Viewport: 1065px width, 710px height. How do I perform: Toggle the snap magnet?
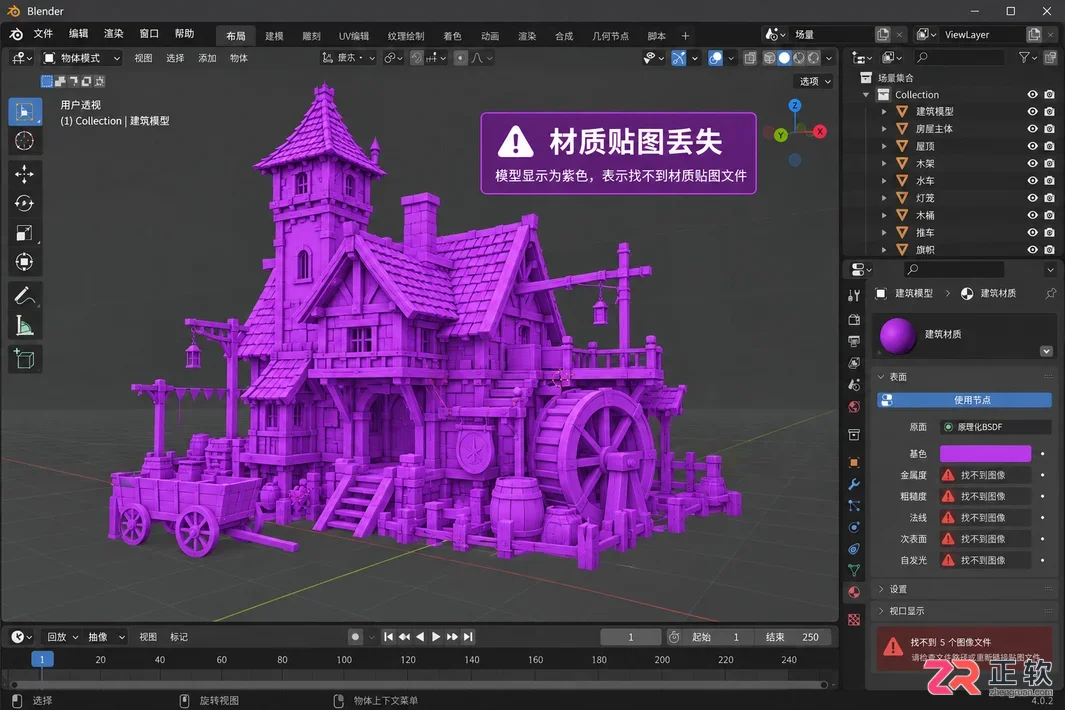[417, 58]
